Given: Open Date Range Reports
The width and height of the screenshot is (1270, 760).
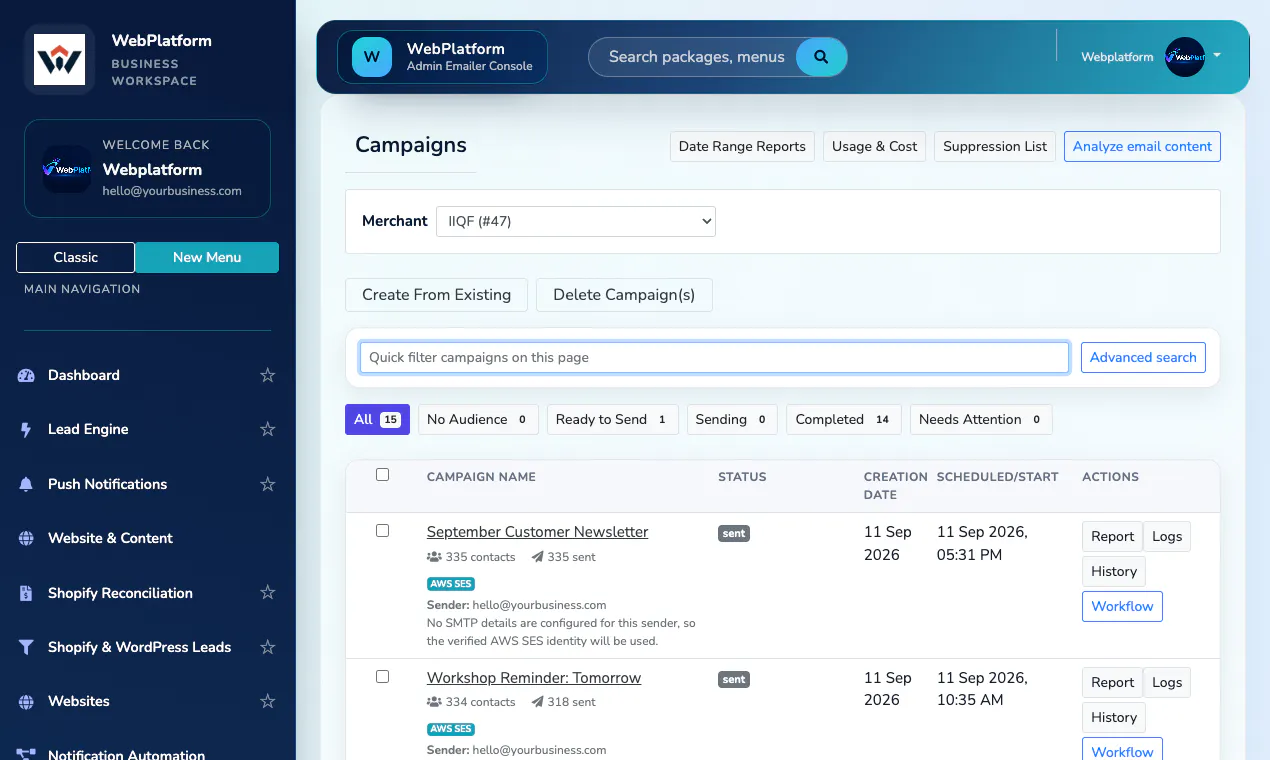Looking at the screenshot, I should 742,146.
